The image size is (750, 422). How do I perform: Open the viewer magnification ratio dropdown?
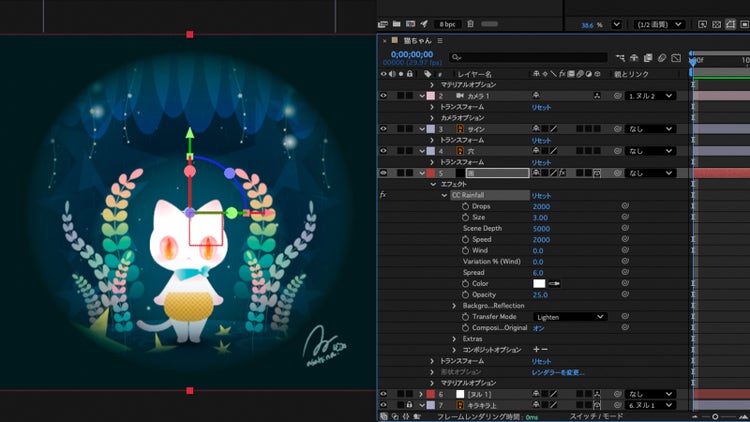617,24
